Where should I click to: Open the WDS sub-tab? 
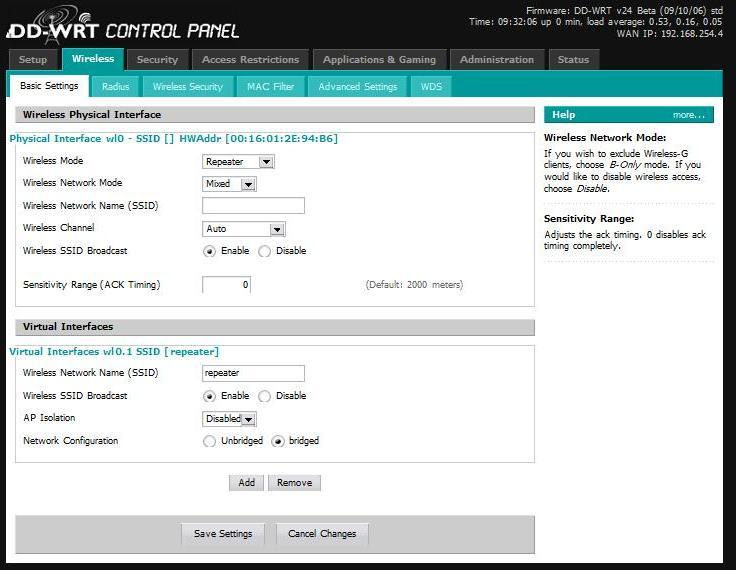431,87
